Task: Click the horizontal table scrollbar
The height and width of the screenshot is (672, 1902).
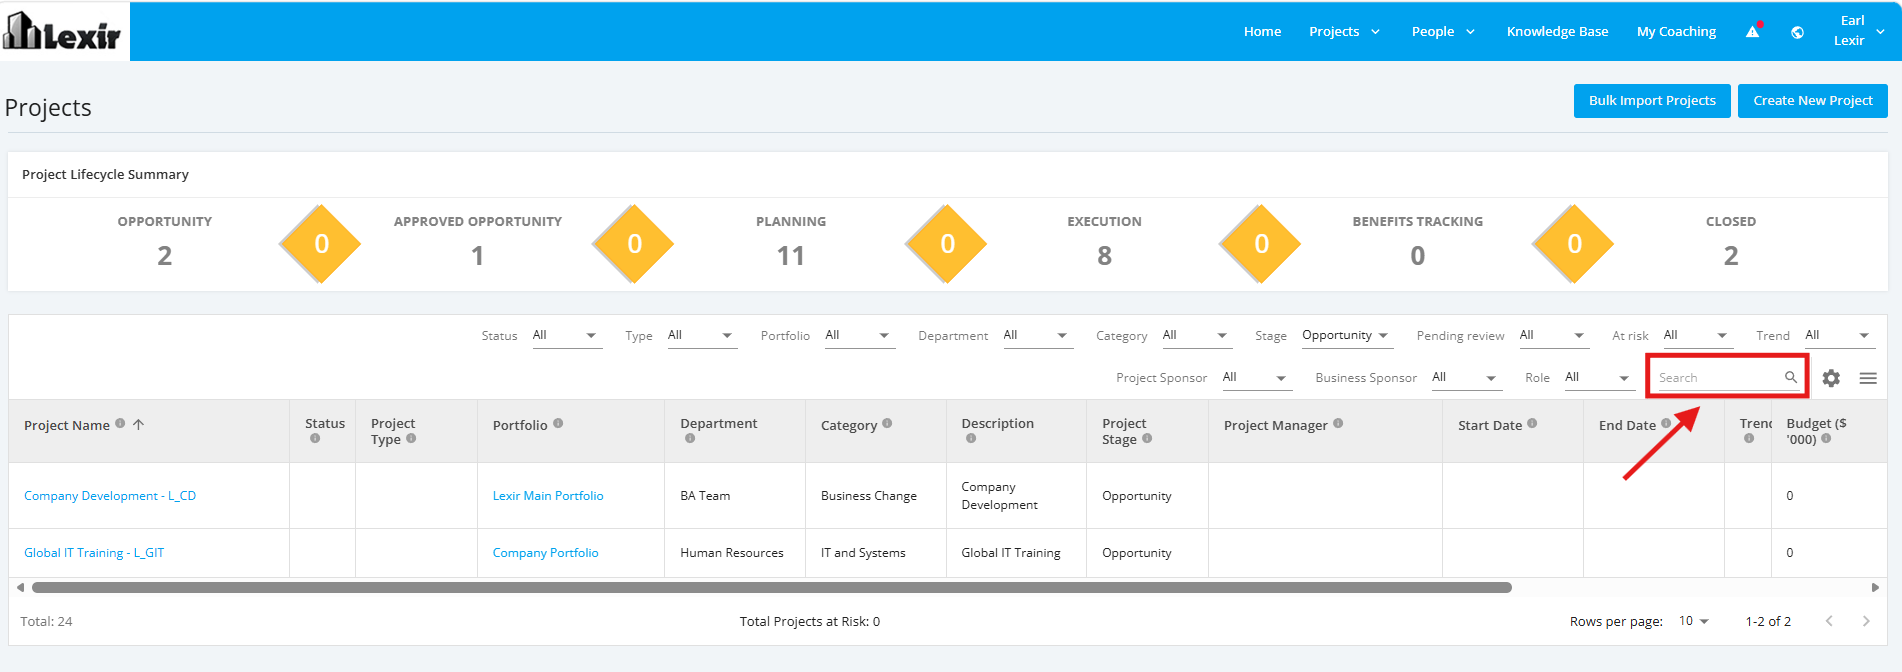Action: 771,588
